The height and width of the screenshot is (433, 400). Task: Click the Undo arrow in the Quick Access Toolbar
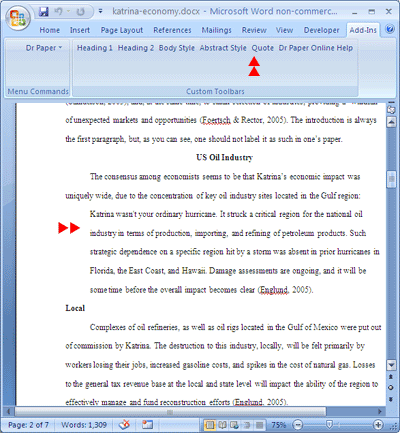click(x=59, y=12)
